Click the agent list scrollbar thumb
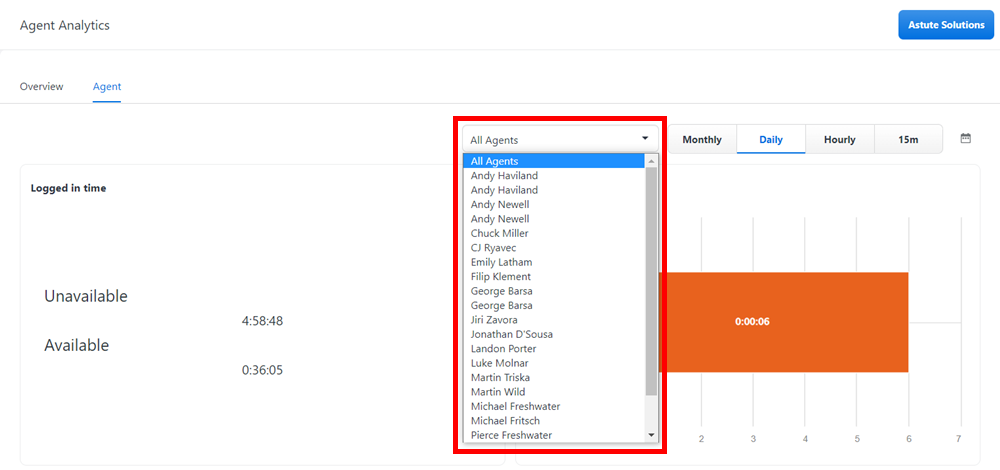The image size is (1000, 470). [x=652, y=280]
